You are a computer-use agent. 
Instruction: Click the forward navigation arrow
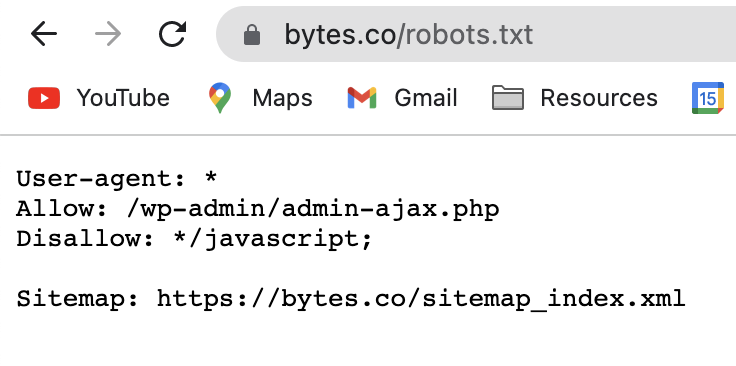pos(108,34)
